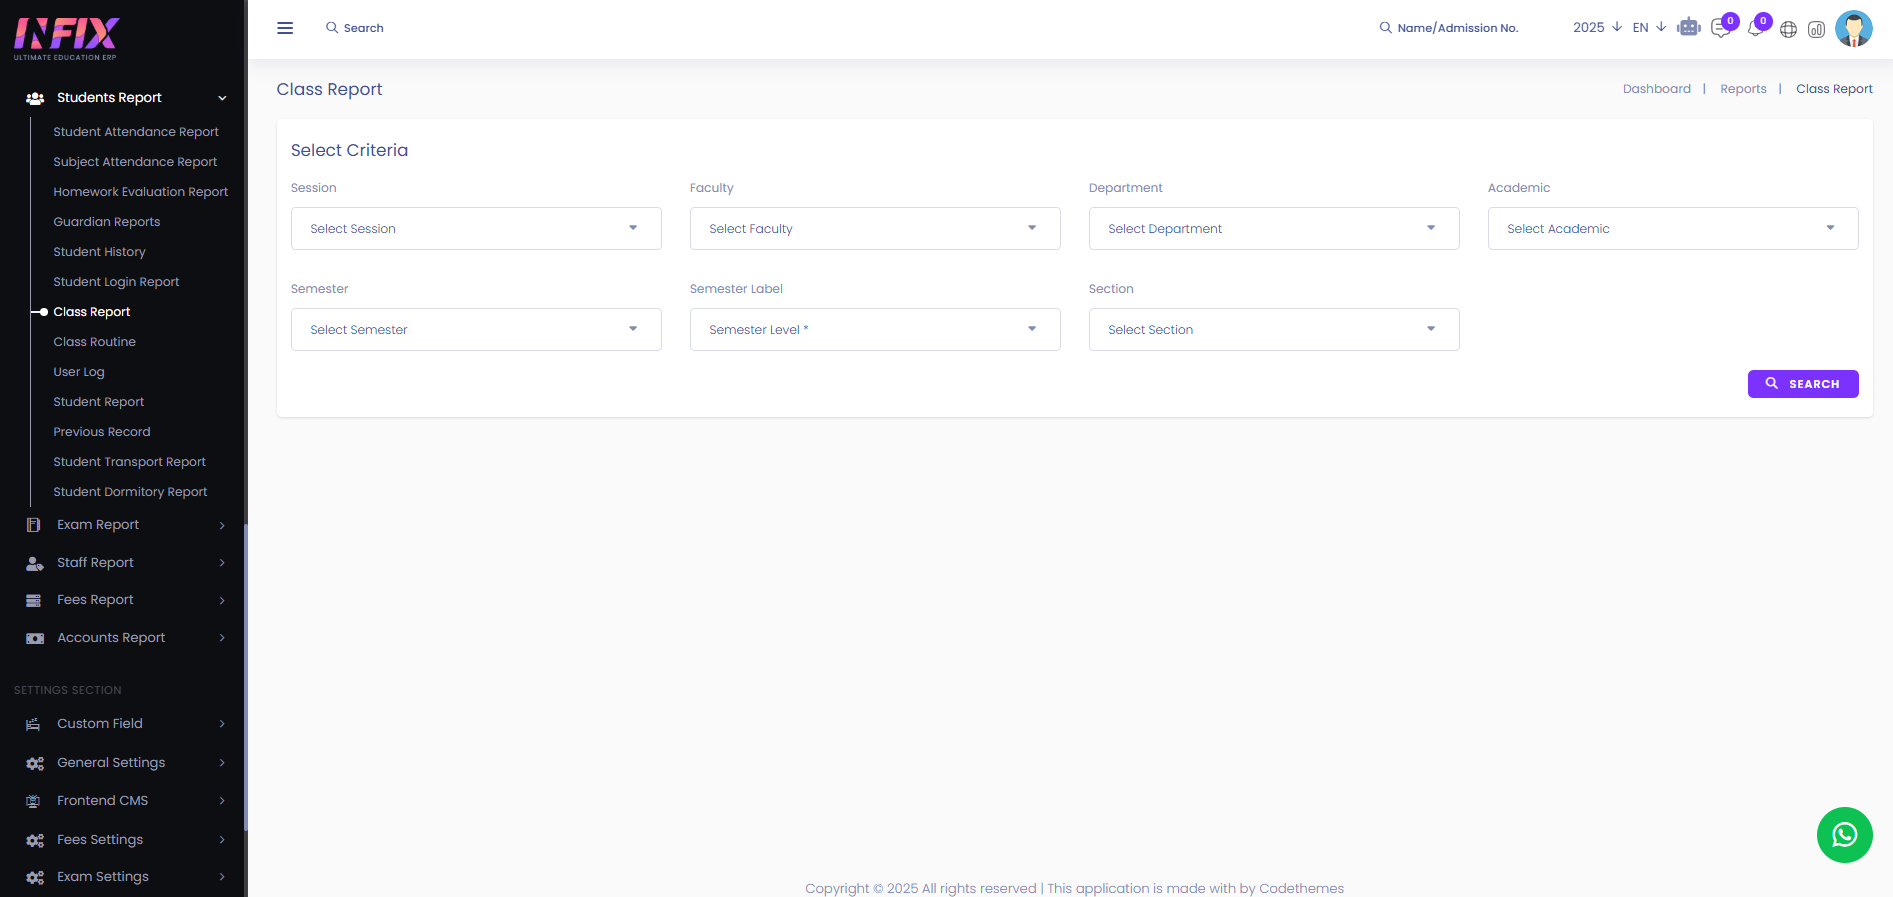Open the Select Faculty dropdown
Screen dimensions: 1893x897
pyautogui.click(x=875, y=228)
